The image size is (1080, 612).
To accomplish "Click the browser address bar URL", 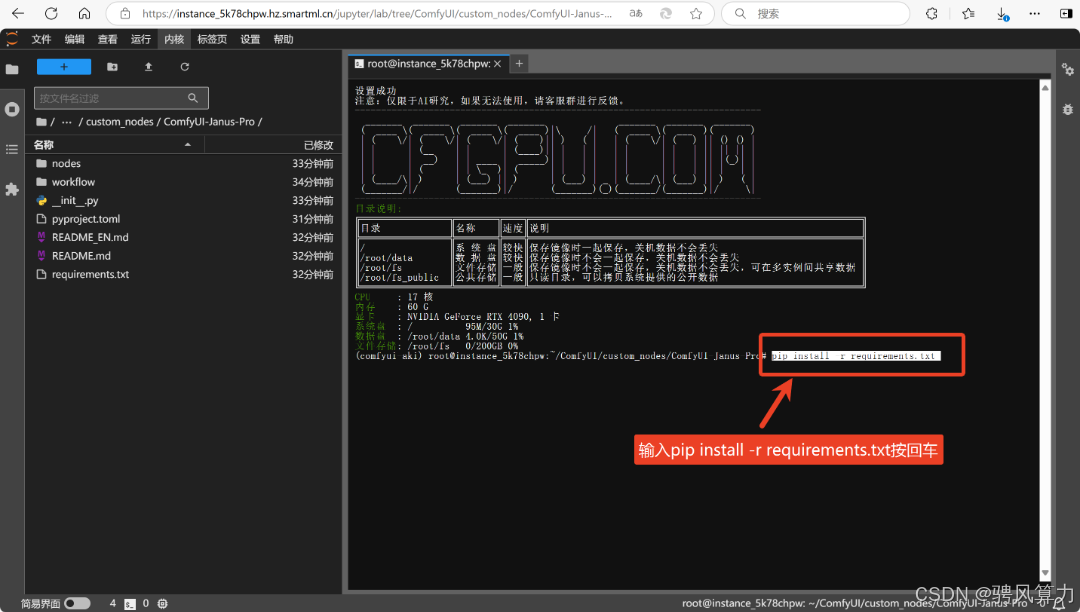I will [x=377, y=13].
